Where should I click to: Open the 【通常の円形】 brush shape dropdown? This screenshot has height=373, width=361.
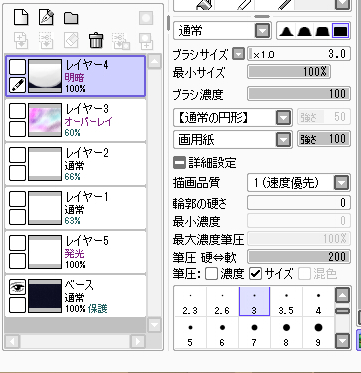click(x=283, y=118)
